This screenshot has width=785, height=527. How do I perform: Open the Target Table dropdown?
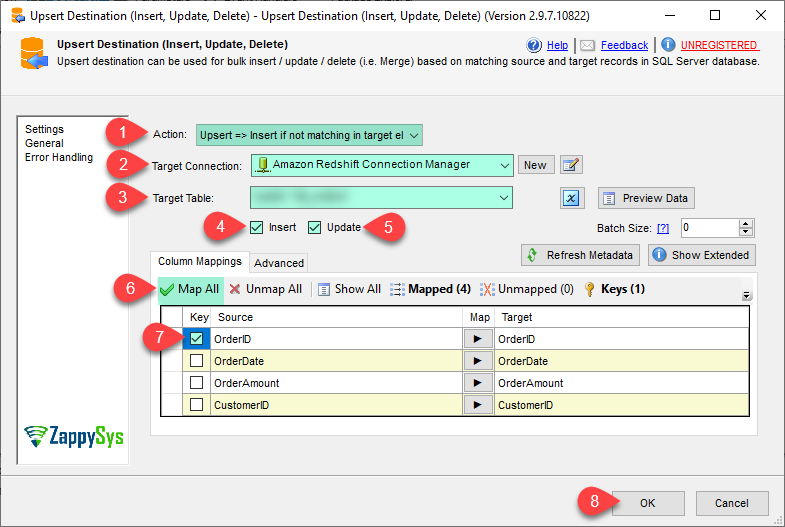(x=381, y=198)
